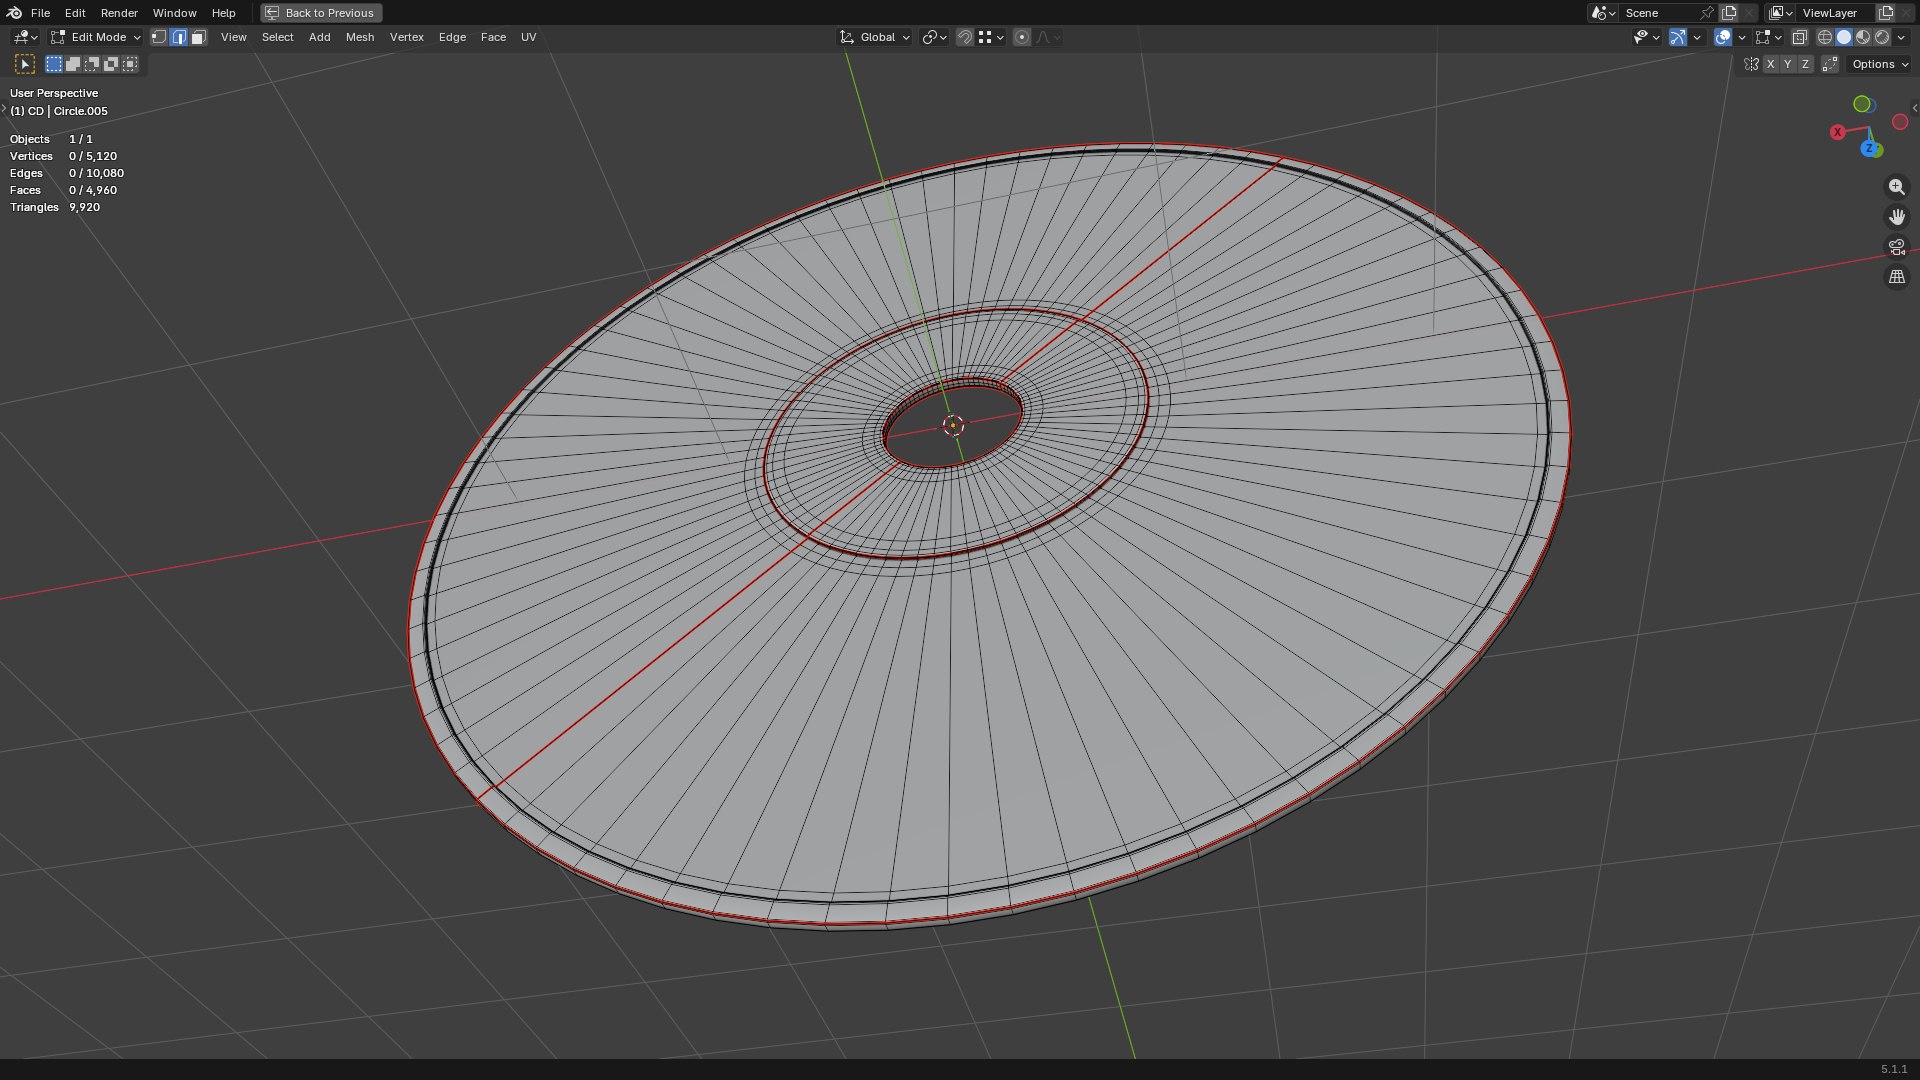Open the Vertex menu
This screenshot has height=1080, width=1920.
click(x=407, y=37)
